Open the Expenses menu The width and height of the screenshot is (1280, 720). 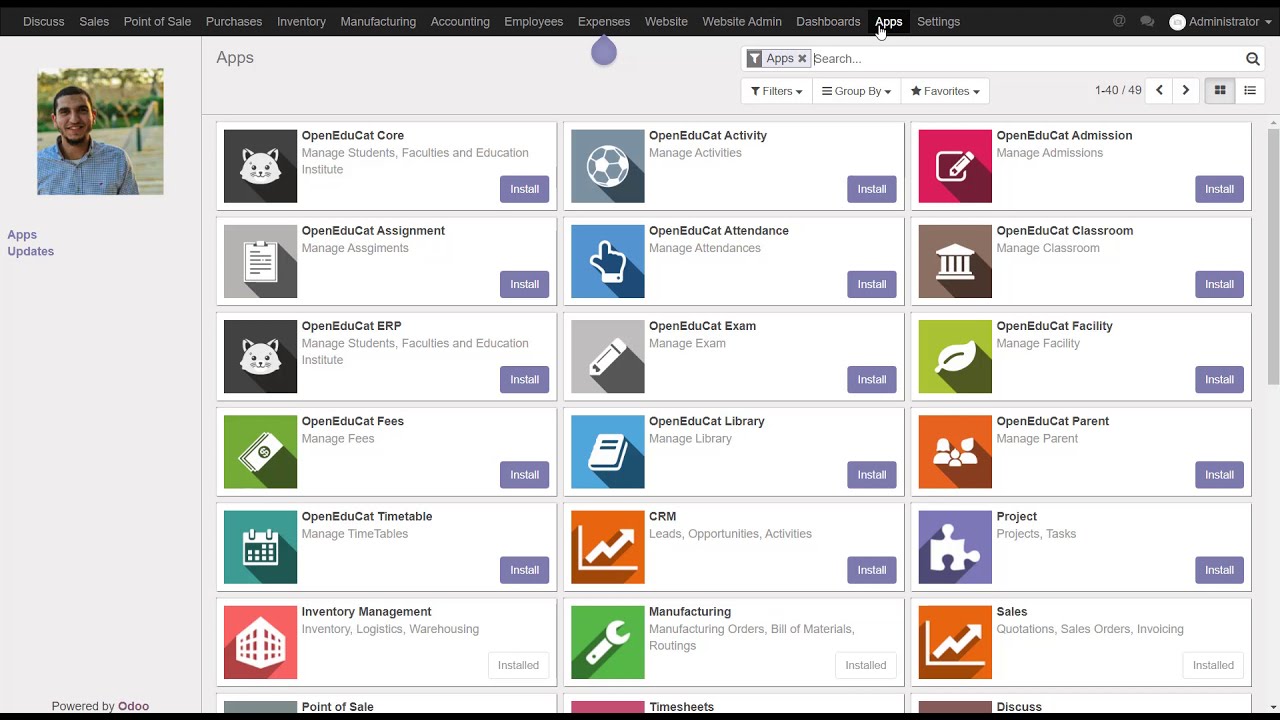pos(604,21)
